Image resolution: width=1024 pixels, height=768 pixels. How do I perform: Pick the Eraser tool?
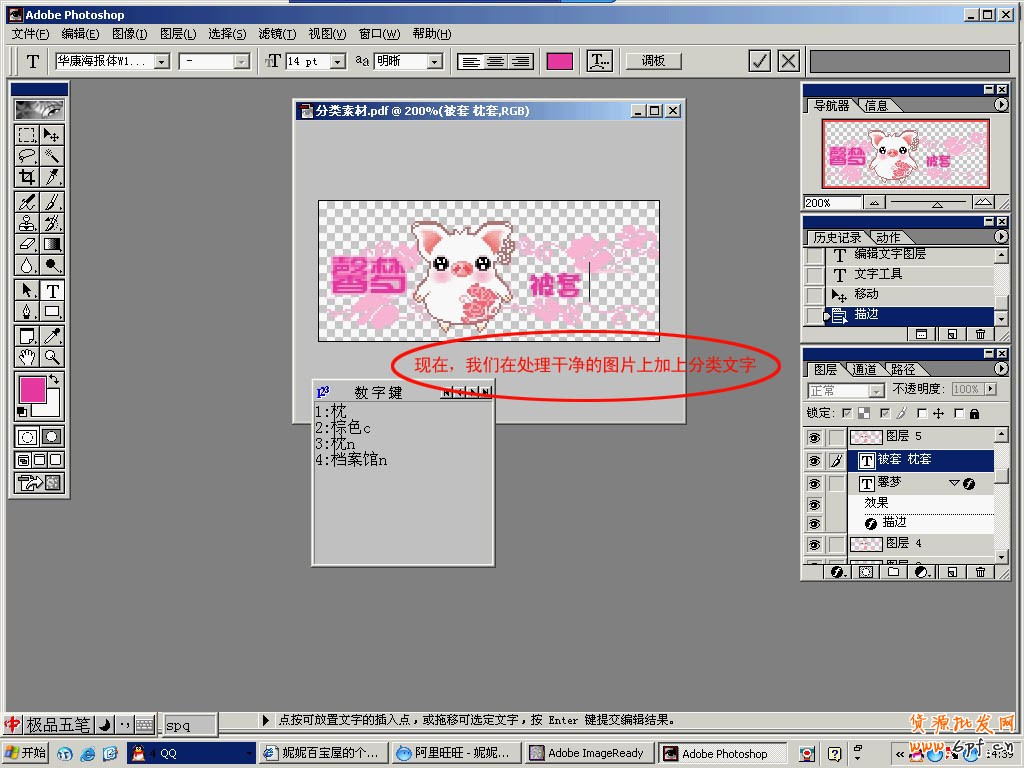pos(27,243)
